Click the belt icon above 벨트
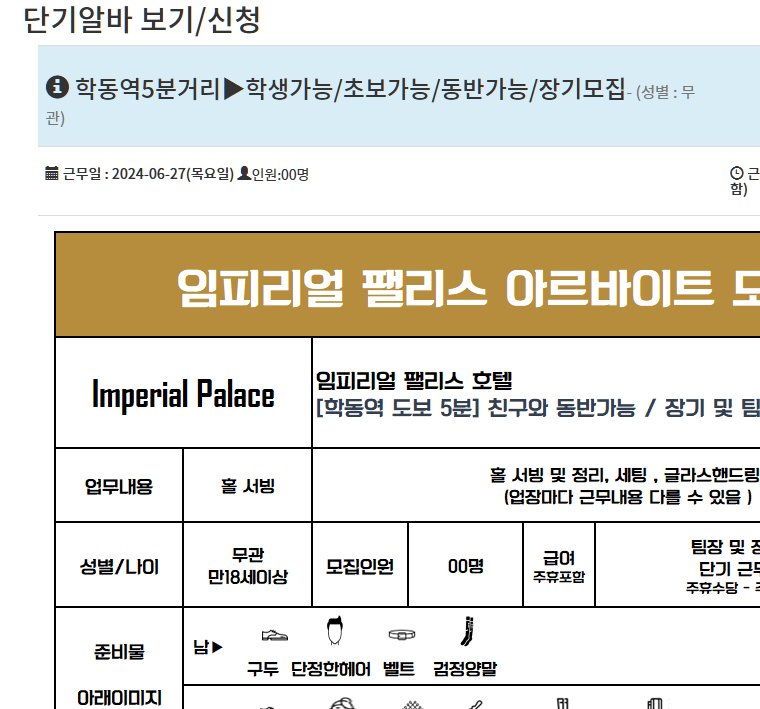 (402, 635)
